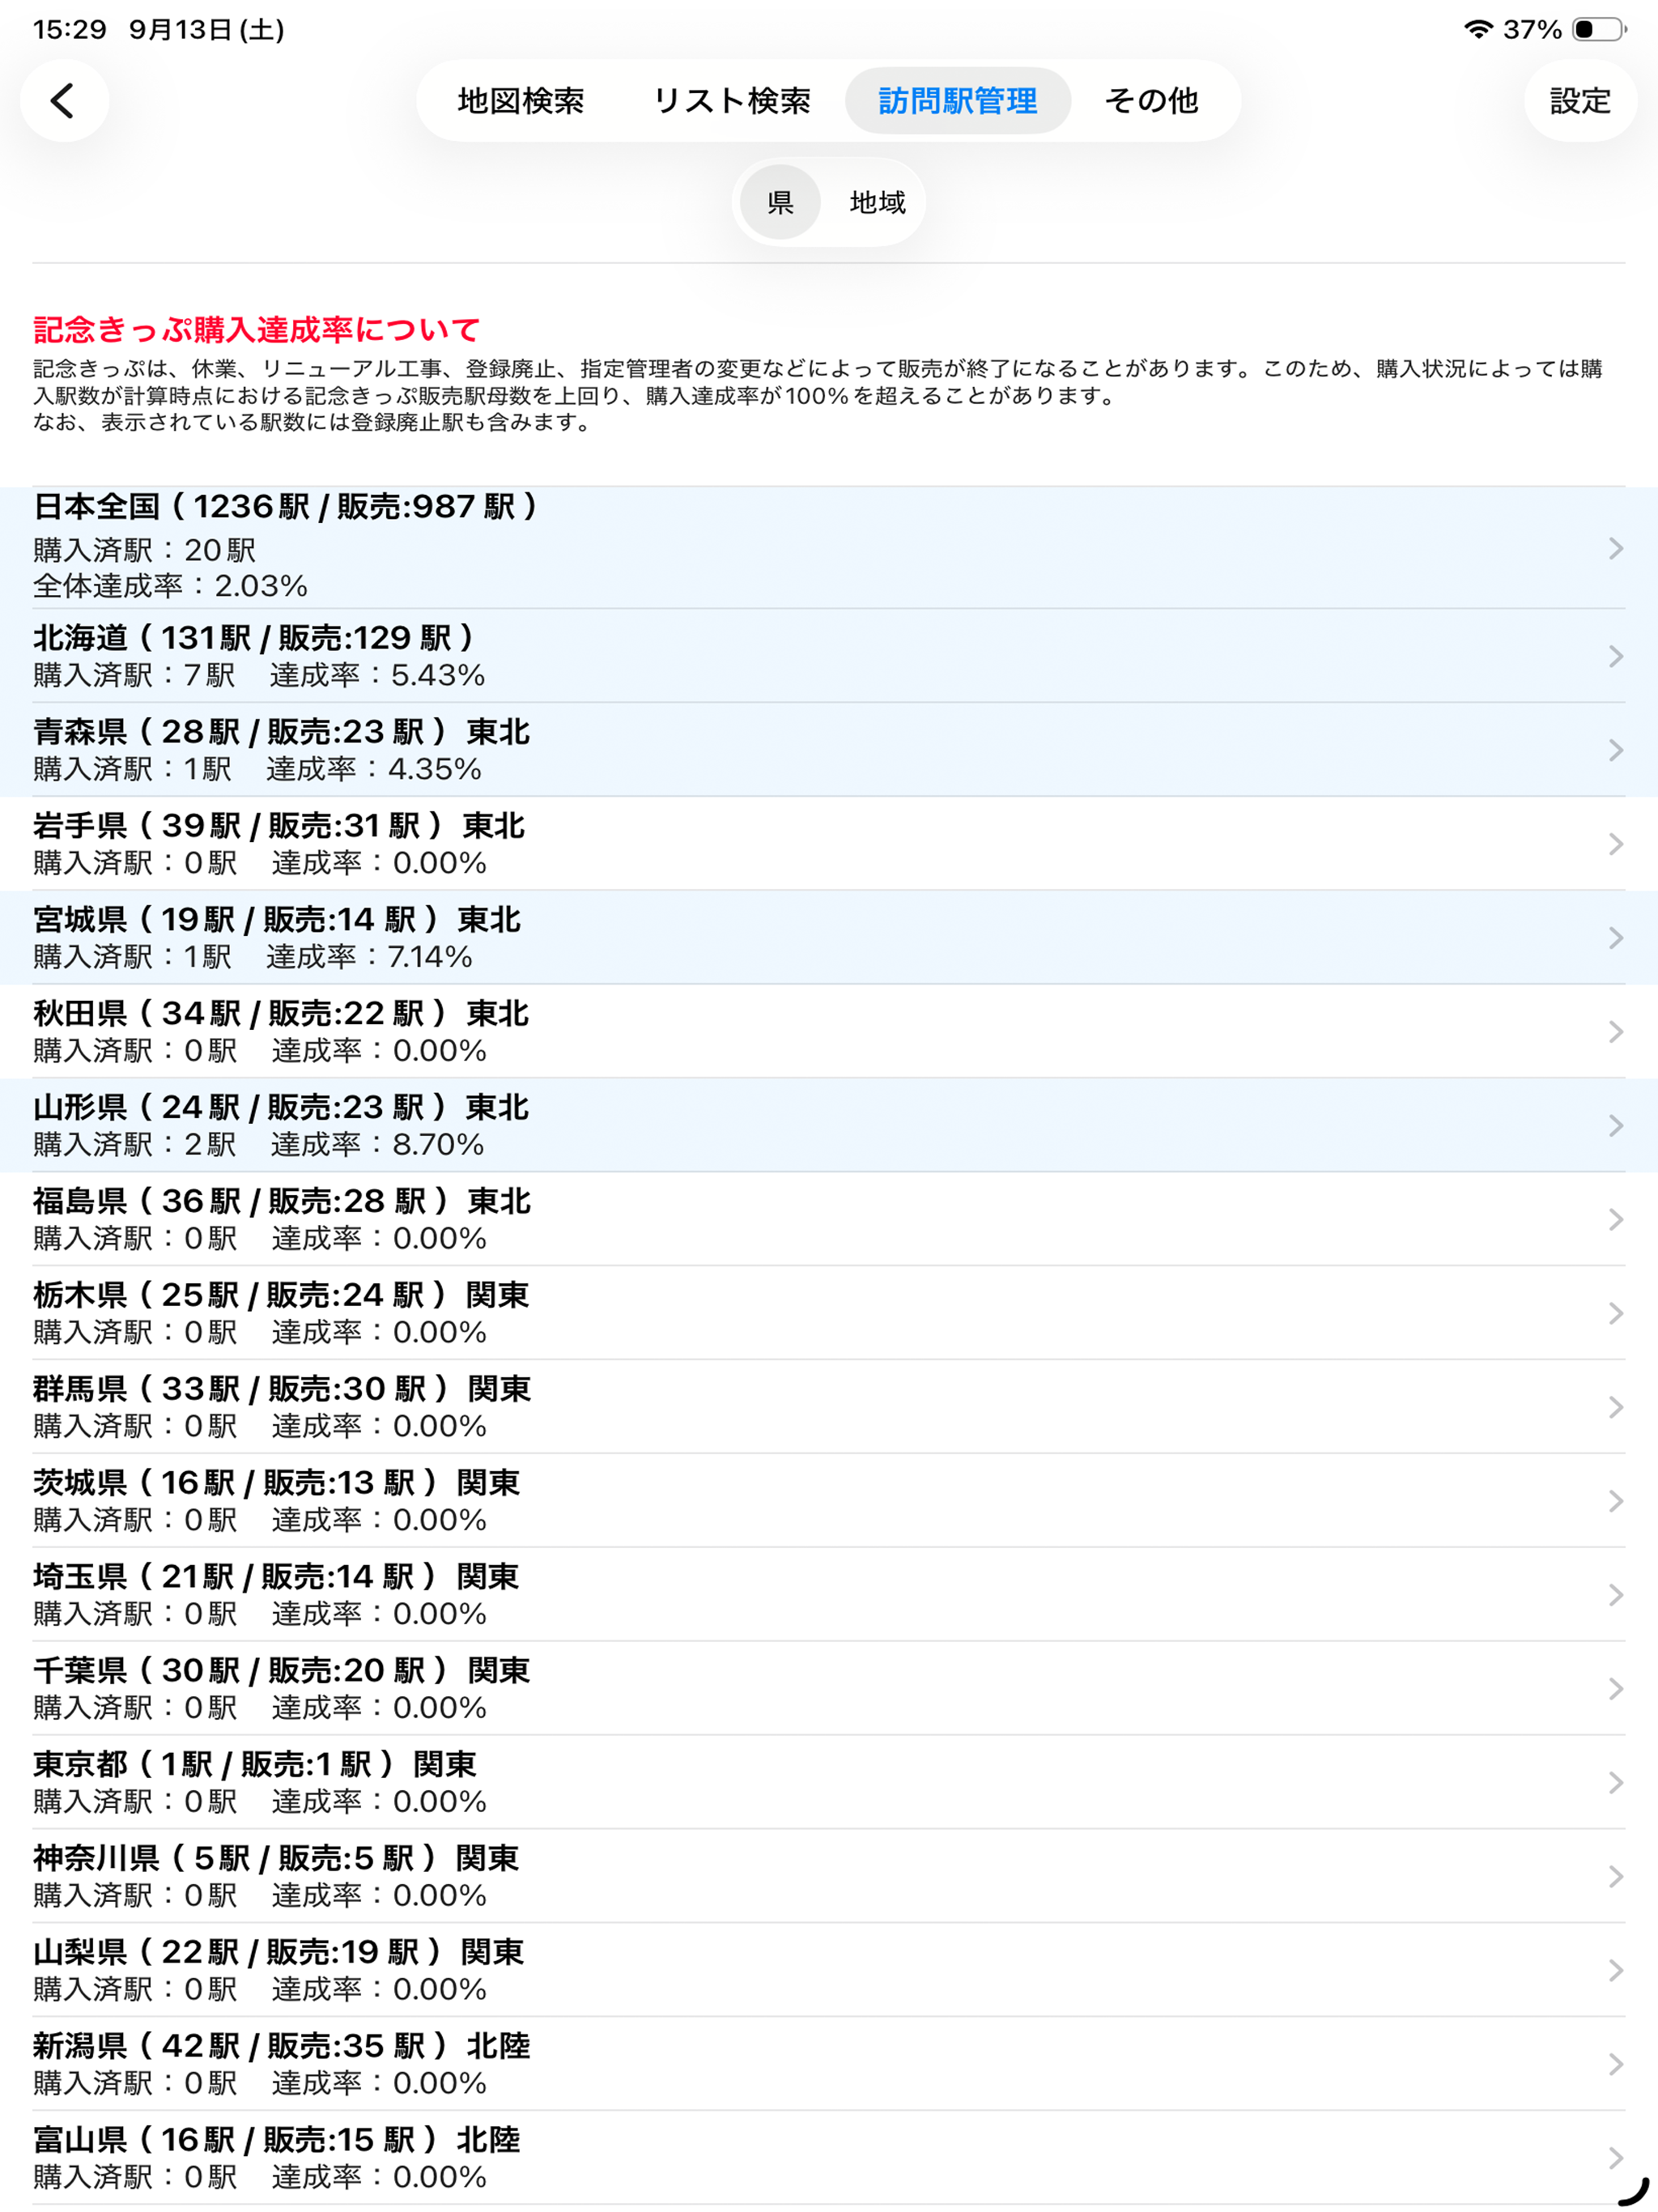The image size is (1658, 2212).
Task: Open the 千葉県 row chevron
Action: click(1615, 1690)
